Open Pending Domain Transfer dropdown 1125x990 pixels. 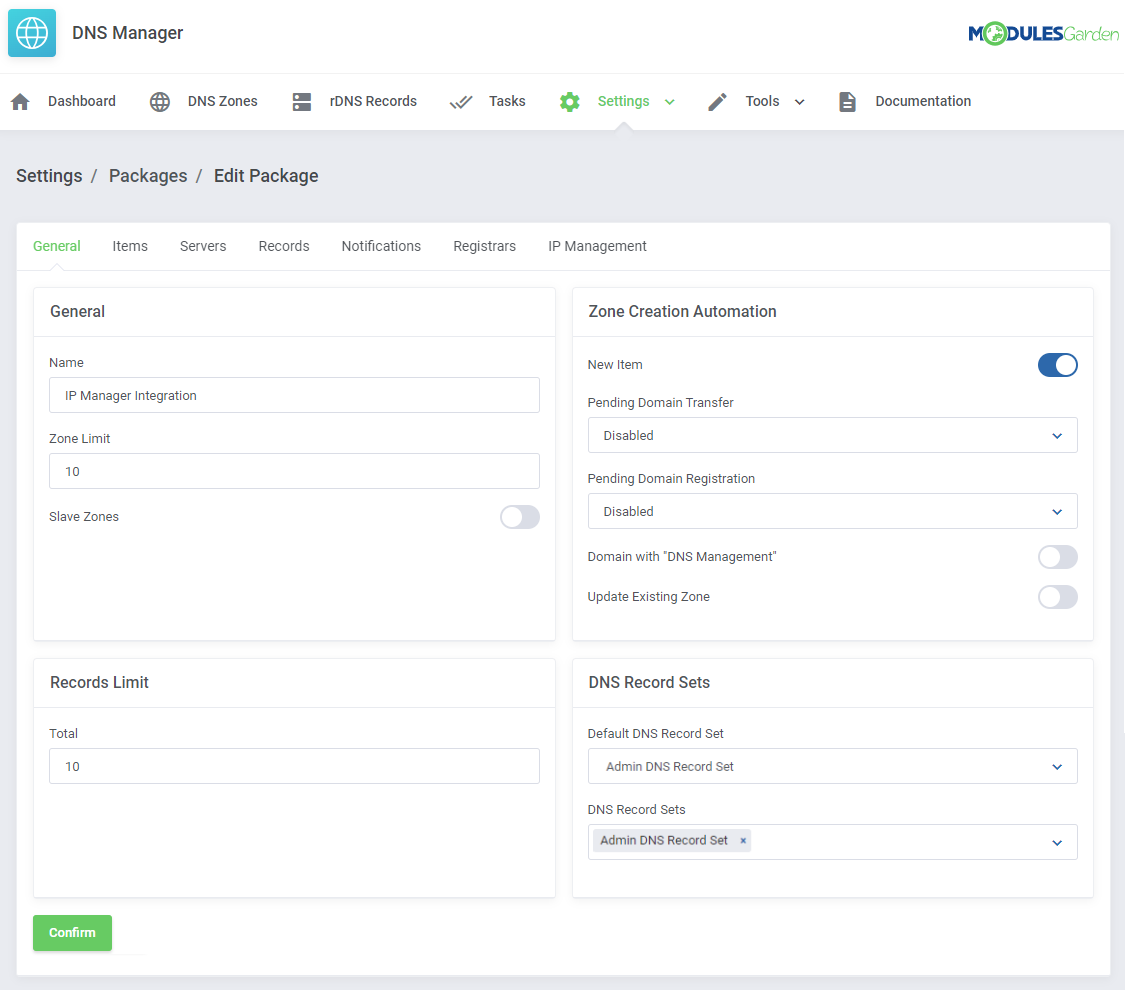[x=832, y=435]
